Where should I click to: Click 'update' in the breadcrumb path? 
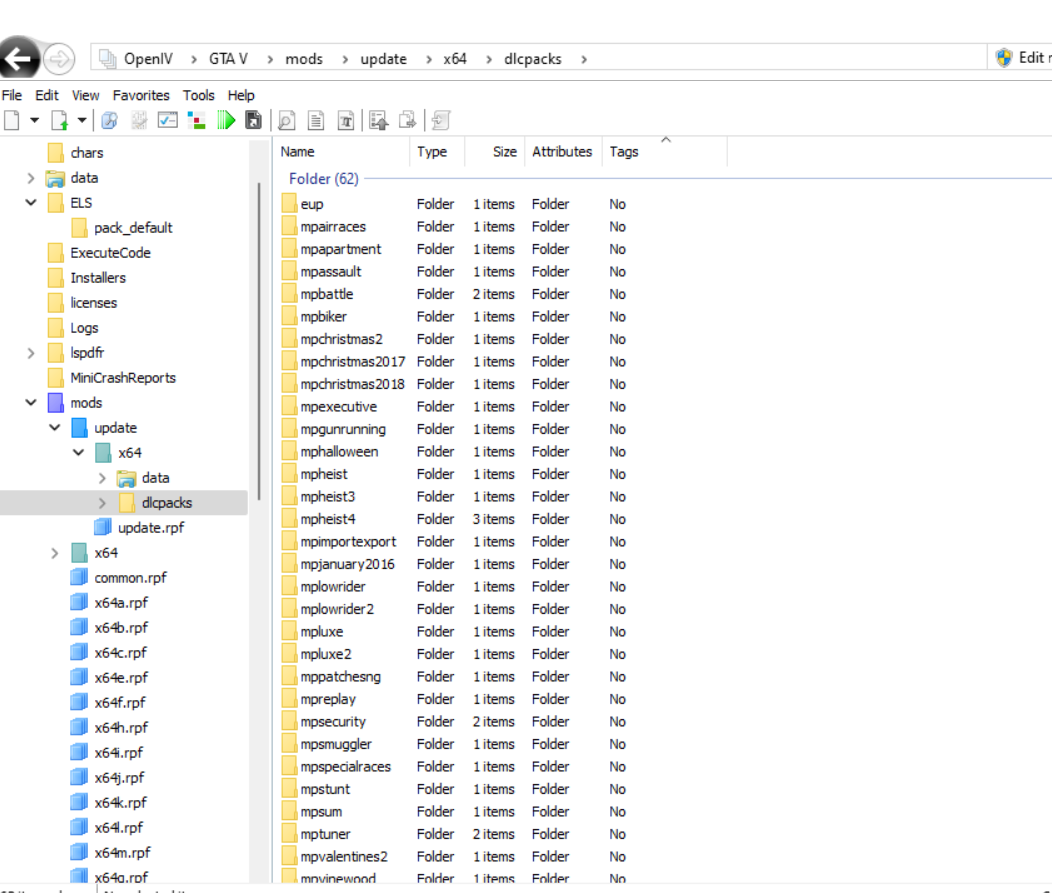tap(383, 59)
